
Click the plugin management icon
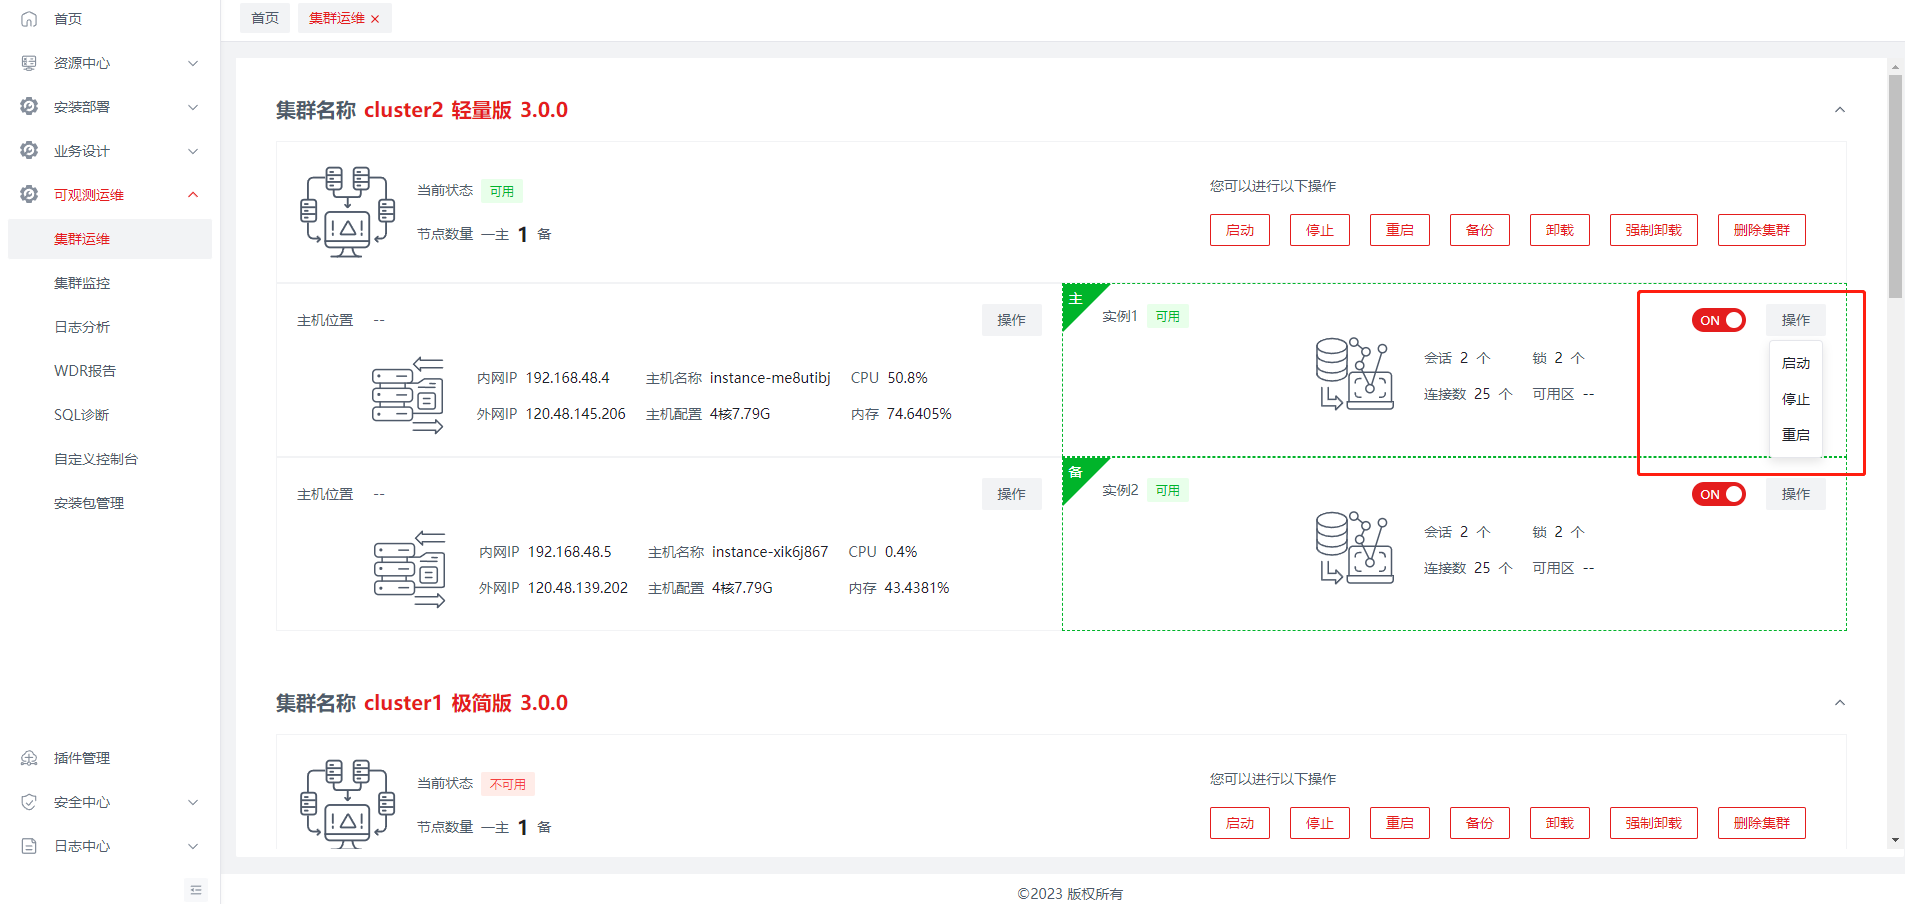(29, 758)
